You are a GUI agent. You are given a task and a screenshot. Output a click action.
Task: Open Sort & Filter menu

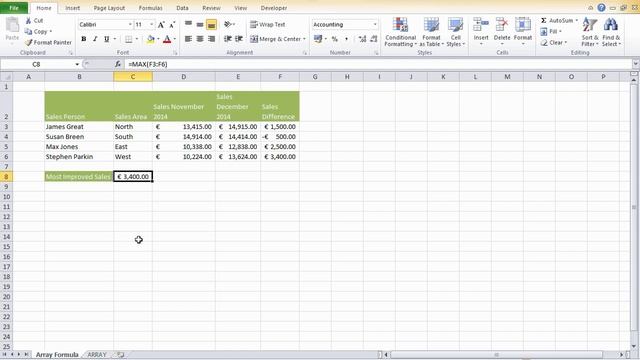pos(590,32)
